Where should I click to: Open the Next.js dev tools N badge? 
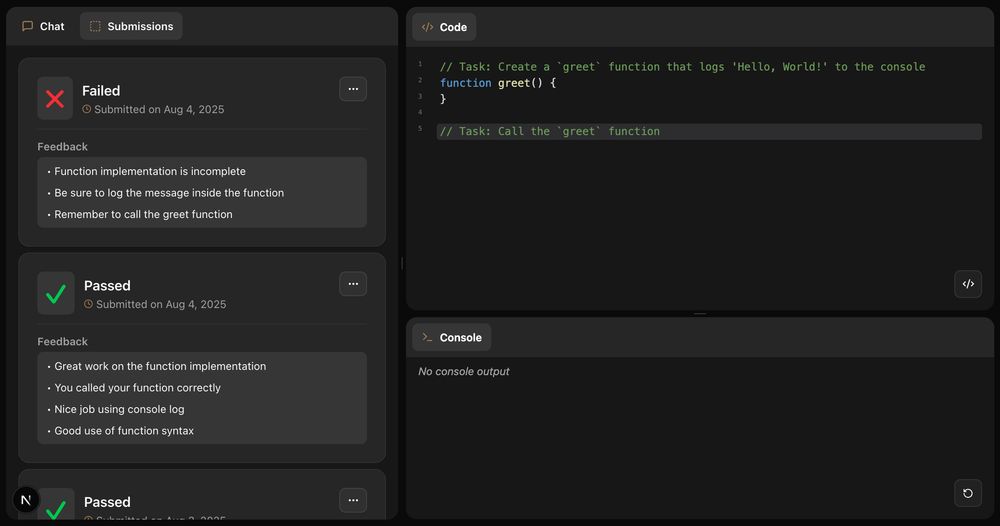[x=26, y=500]
